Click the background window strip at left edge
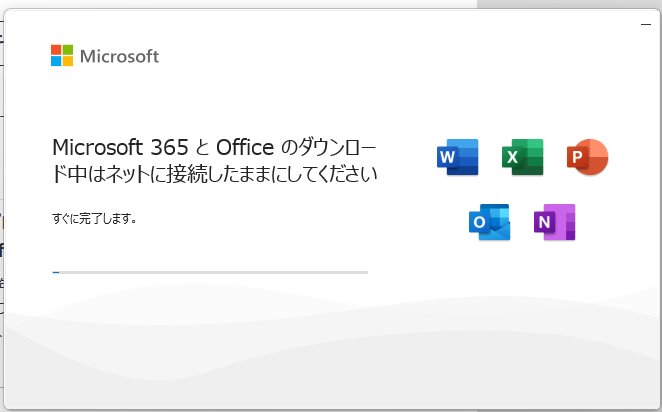 pos(2,211)
